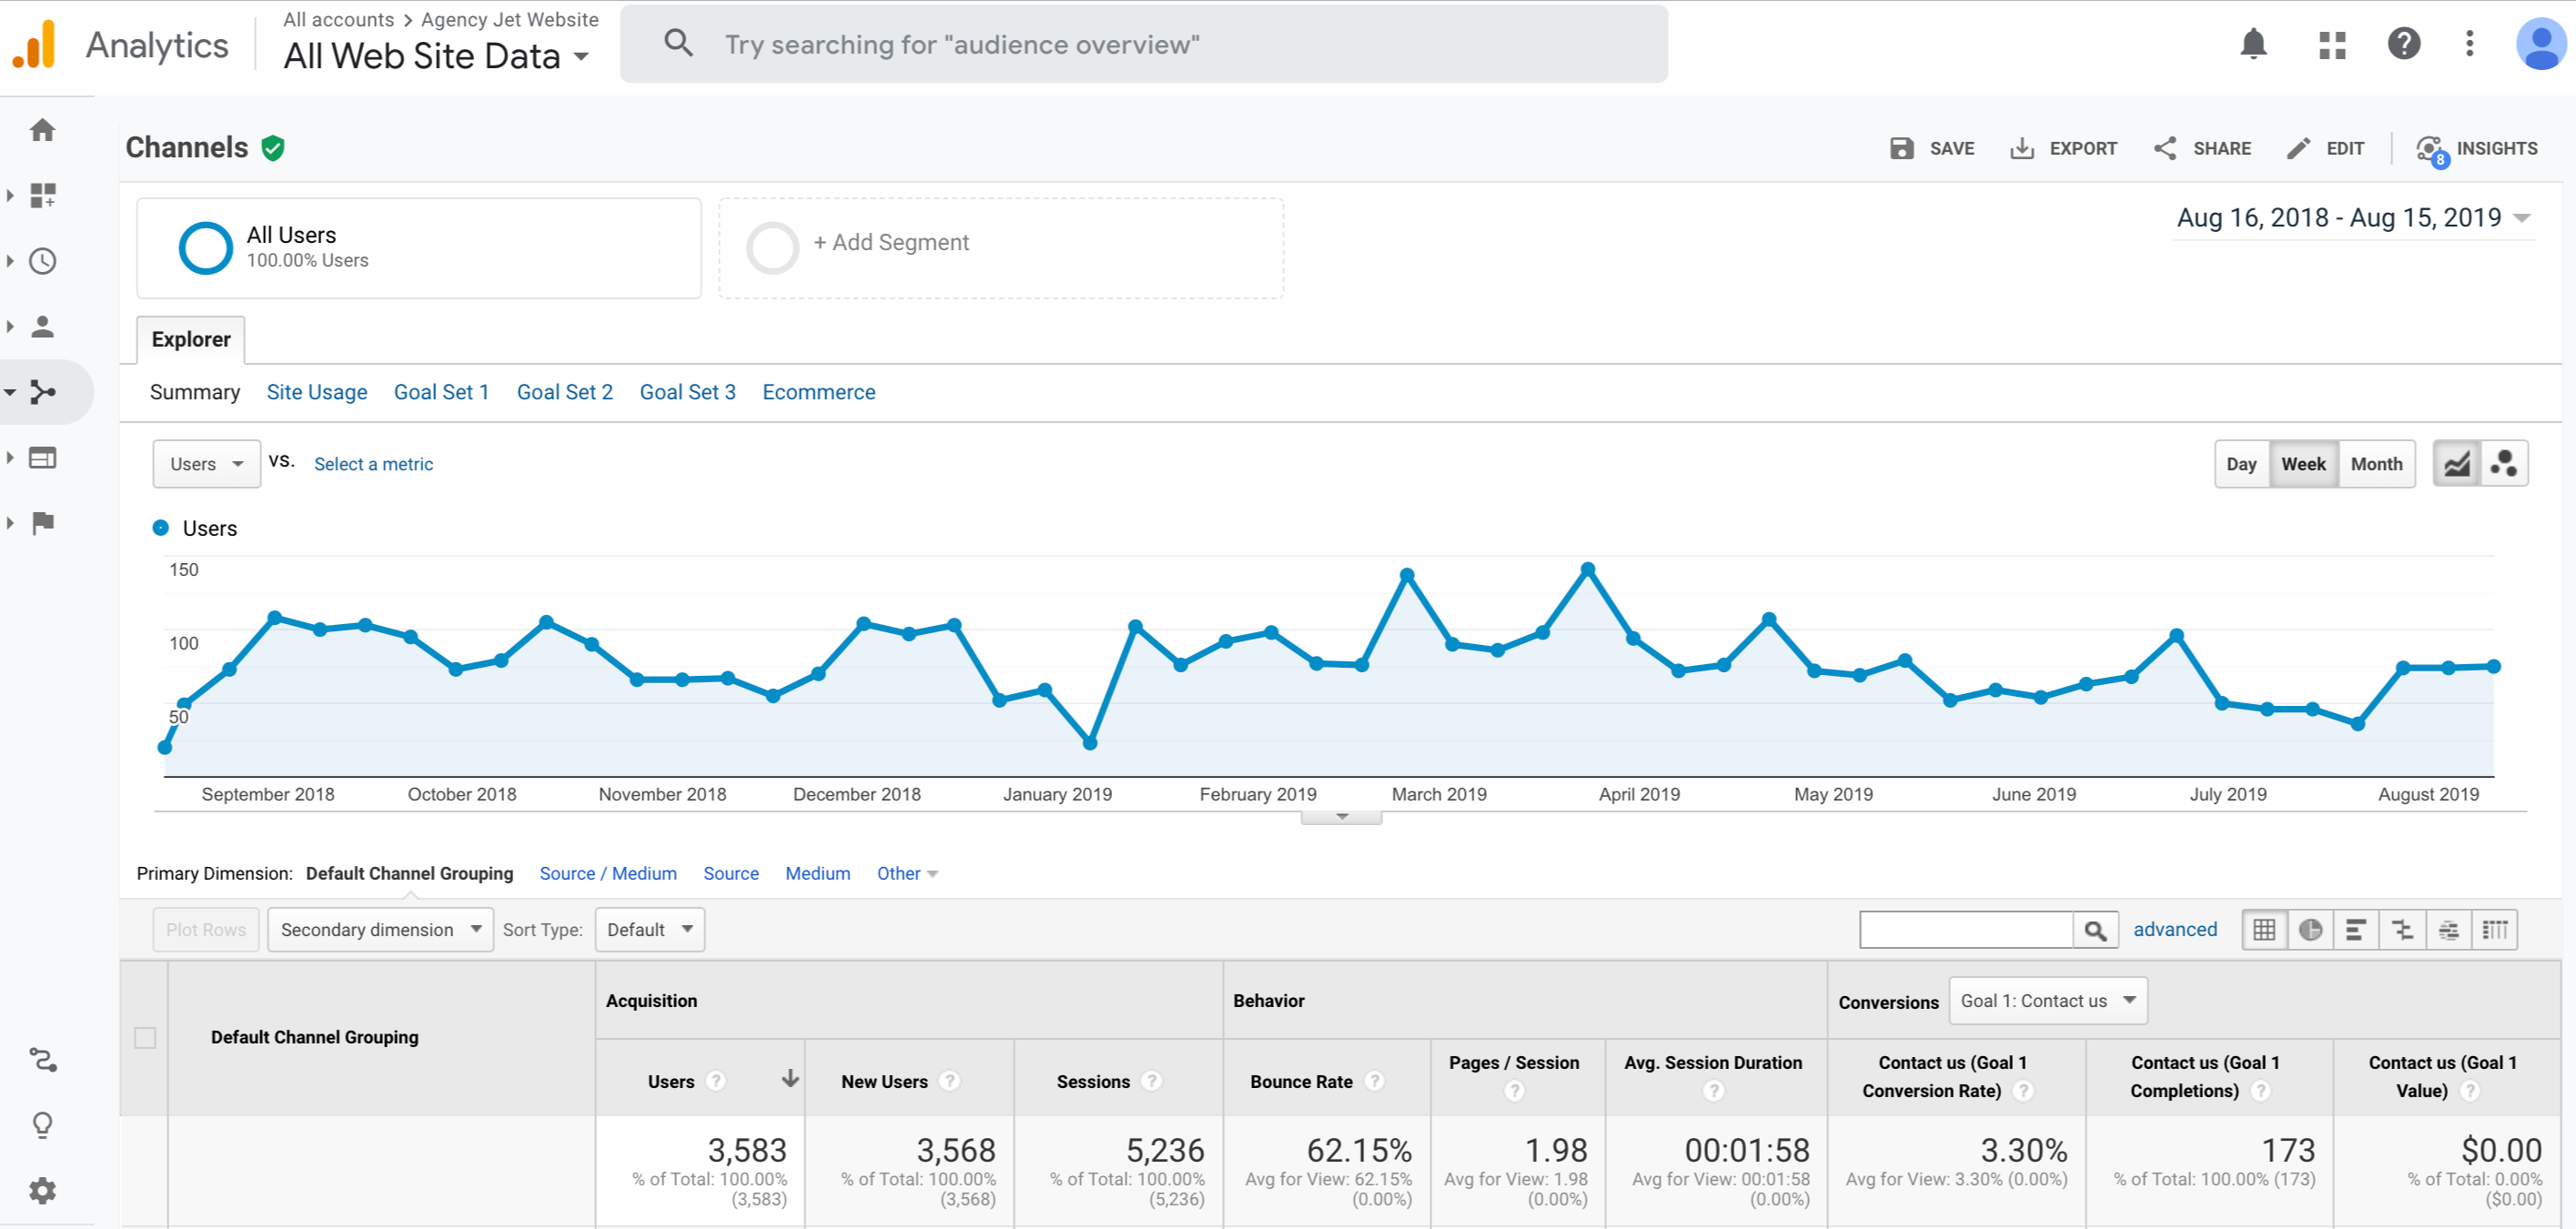Switch the graph interval to Day
Screen dimensions: 2576x1229
(2241, 464)
